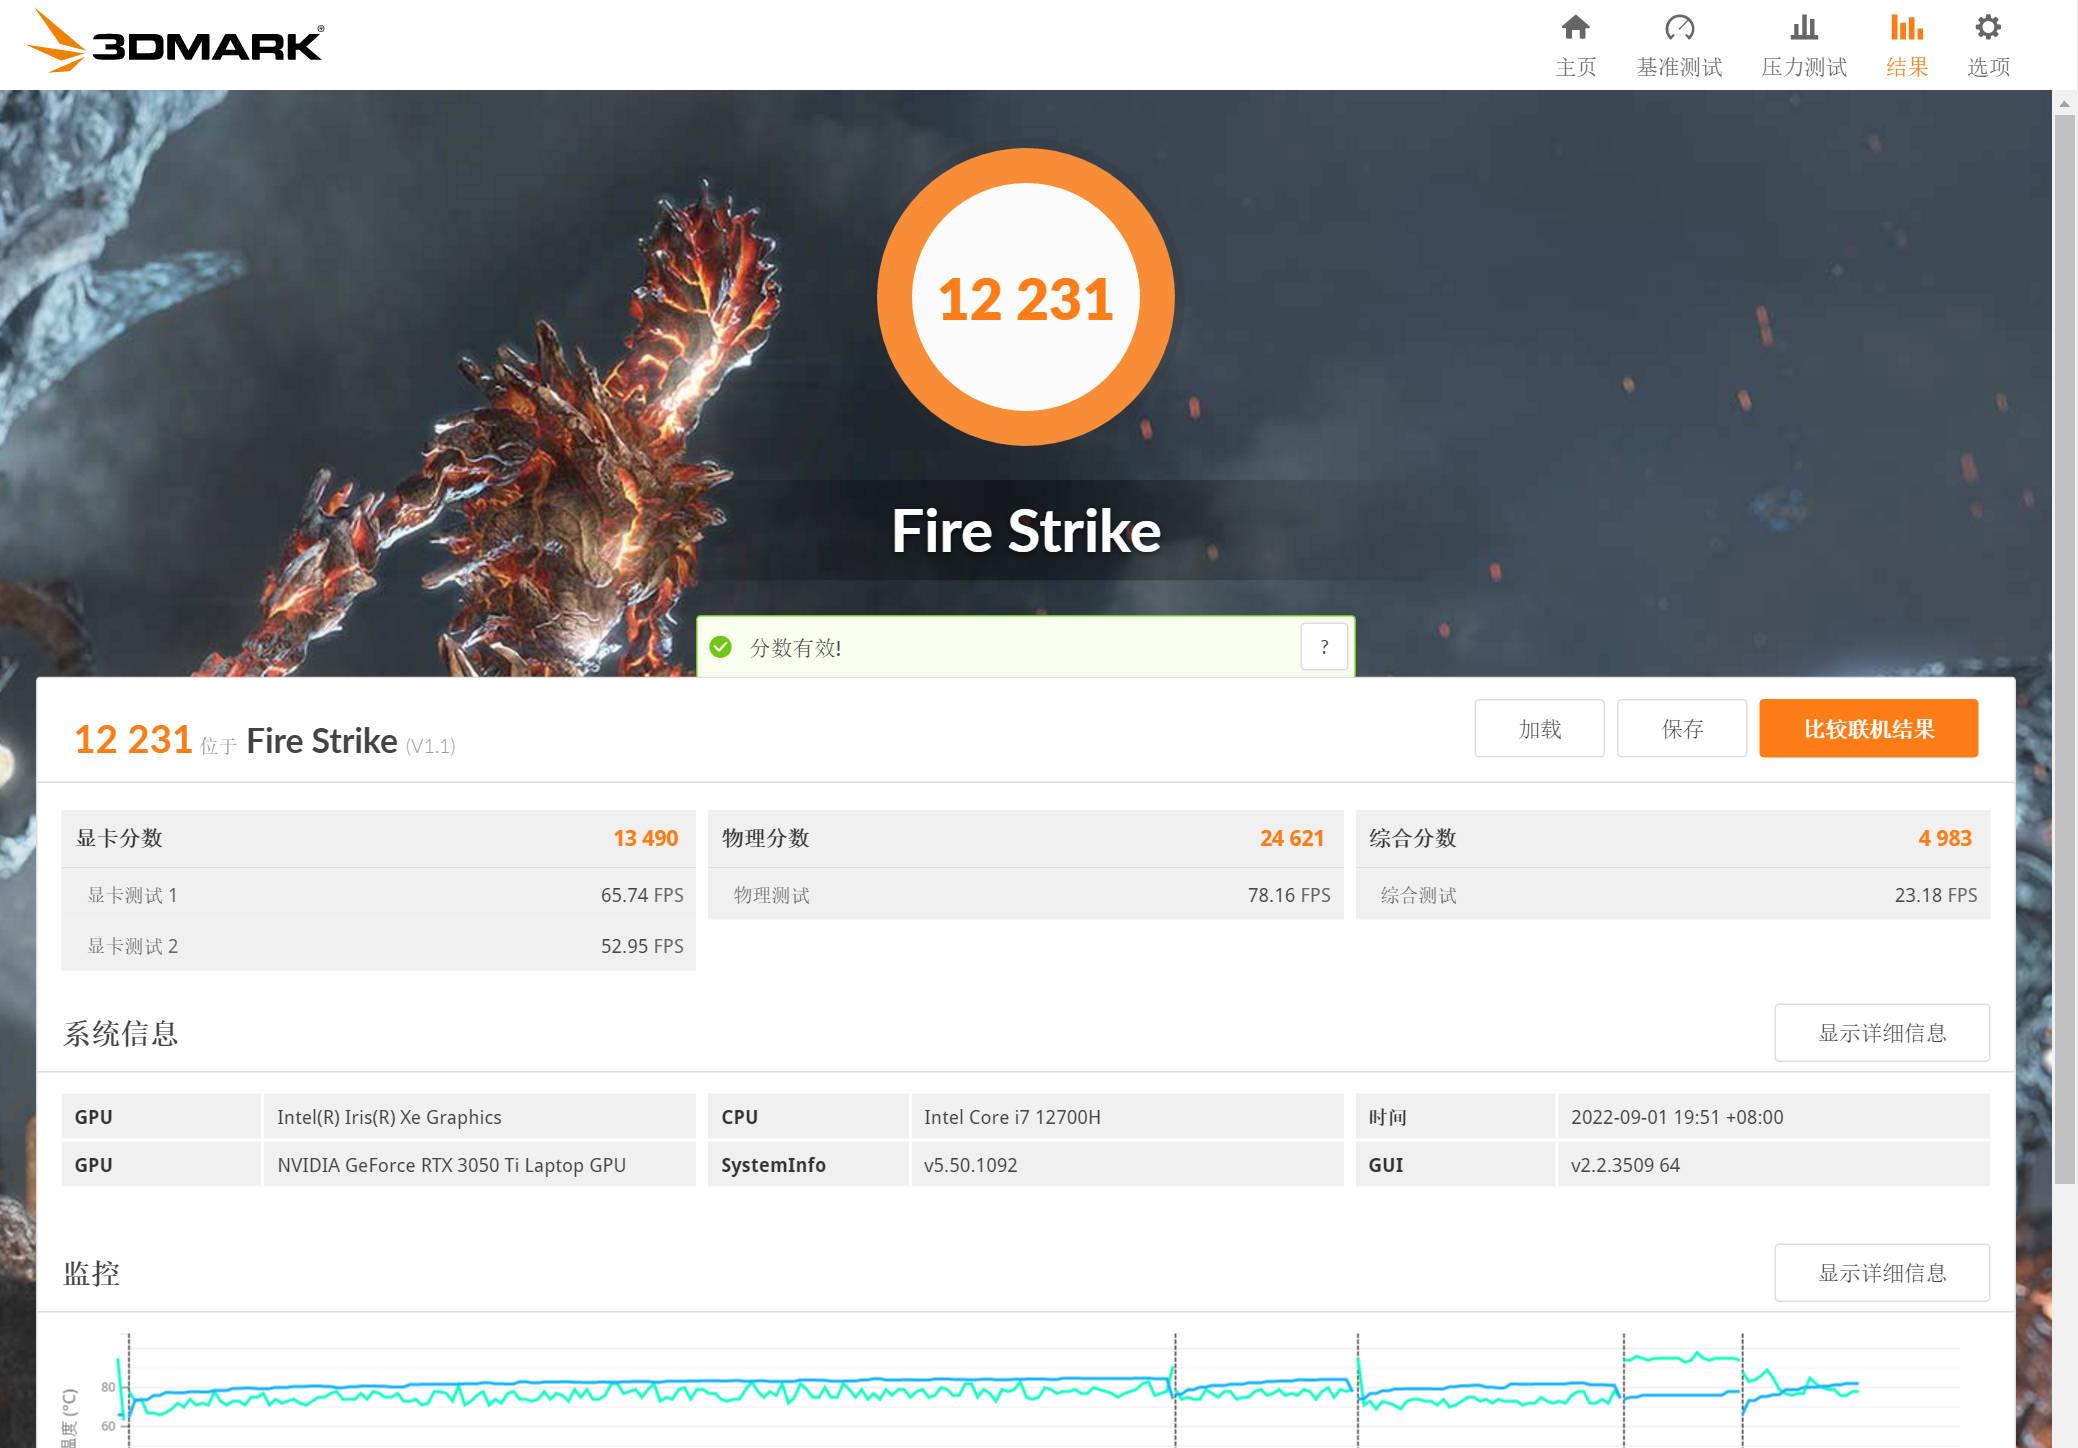The width and height of the screenshot is (2078, 1448).
Task: Click the 系统信息 section heading
Action: tap(121, 1033)
